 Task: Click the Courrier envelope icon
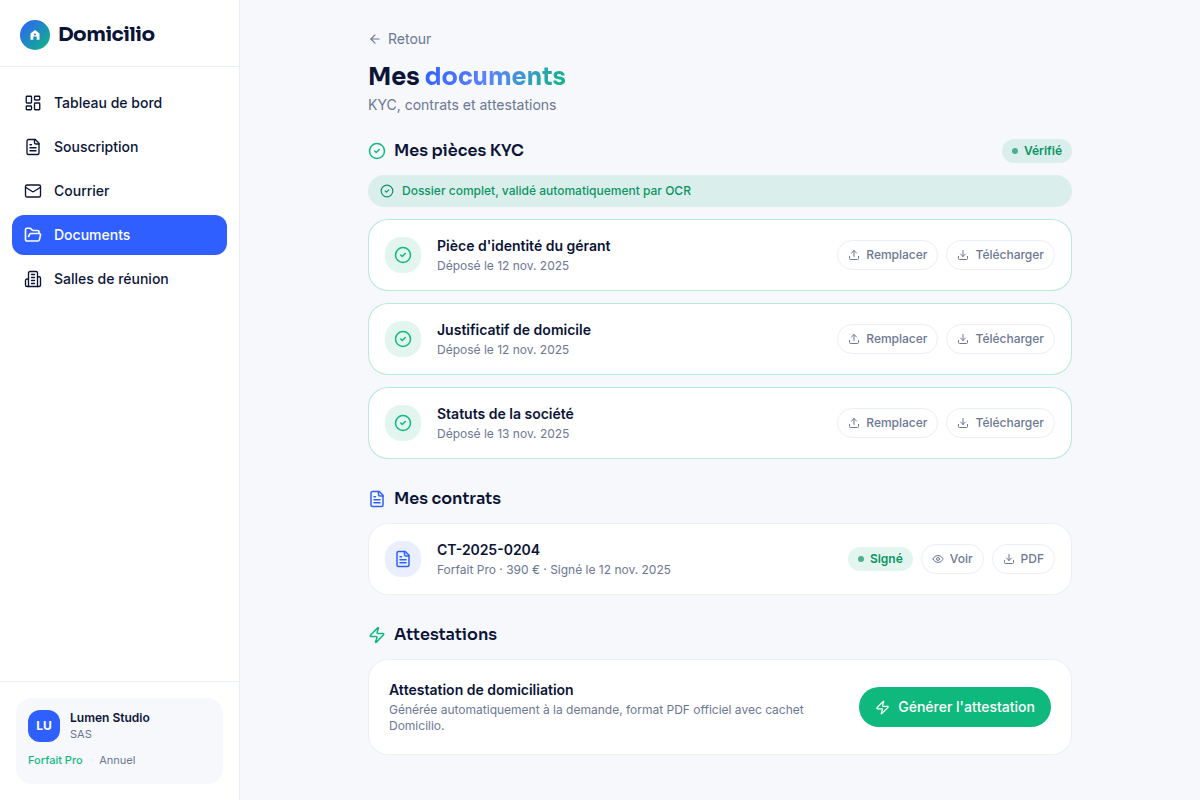pyautogui.click(x=33, y=191)
